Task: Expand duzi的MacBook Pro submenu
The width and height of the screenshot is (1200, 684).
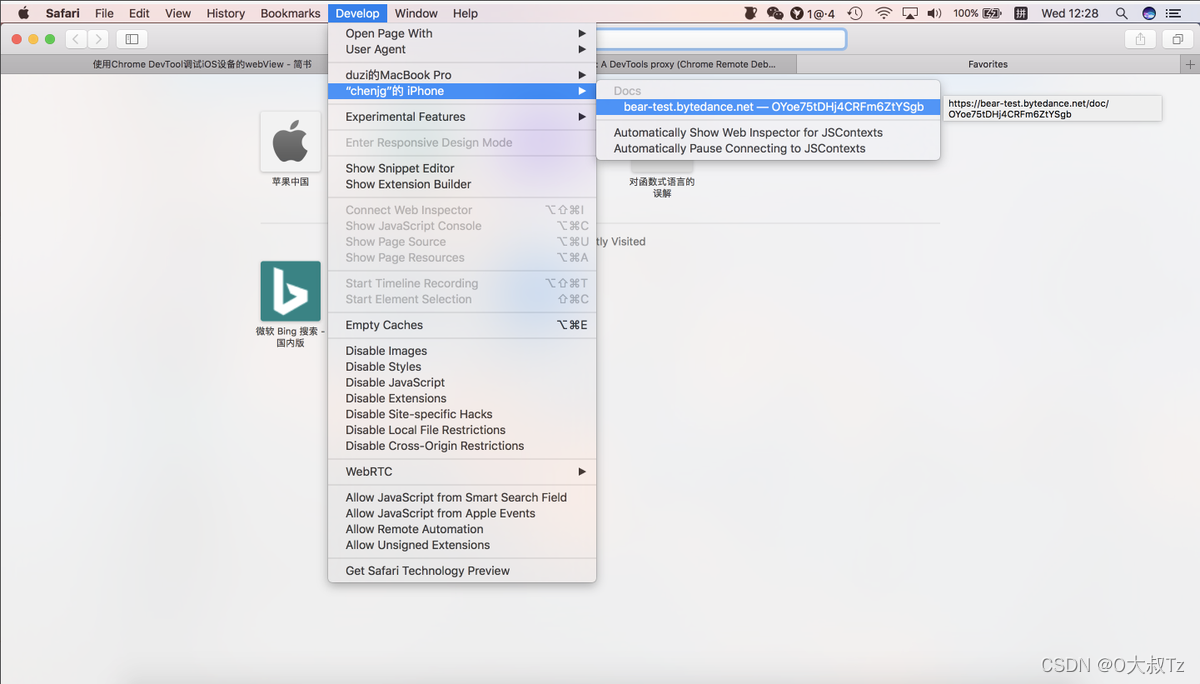Action: pos(463,75)
